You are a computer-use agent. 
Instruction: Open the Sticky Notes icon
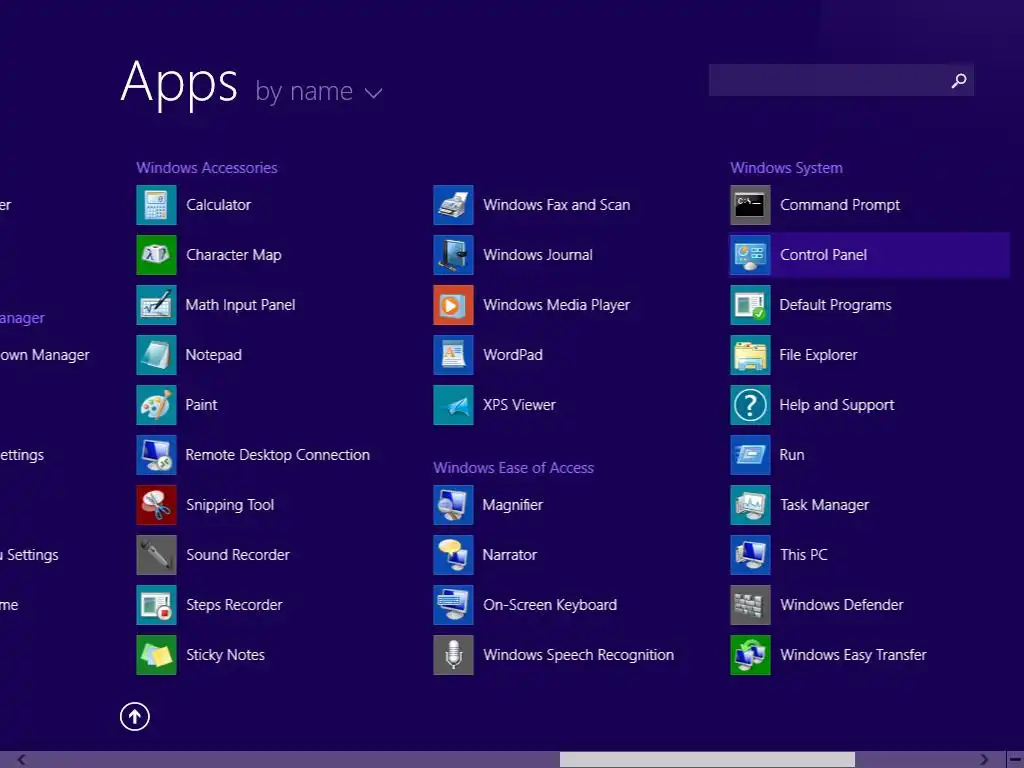click(x=156, y=654)
